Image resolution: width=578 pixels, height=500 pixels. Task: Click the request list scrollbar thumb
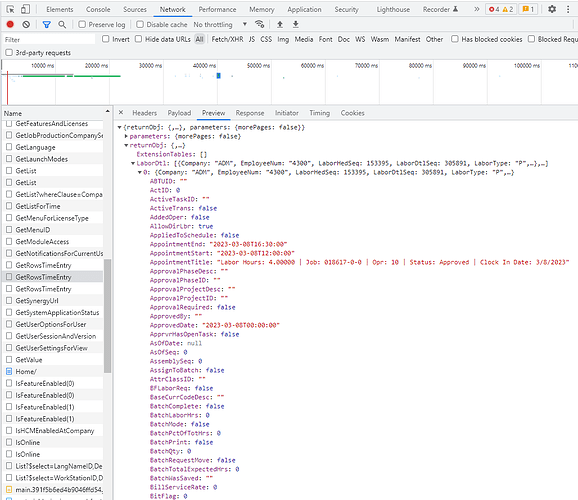pyautogui.click(x=107, y=316)
